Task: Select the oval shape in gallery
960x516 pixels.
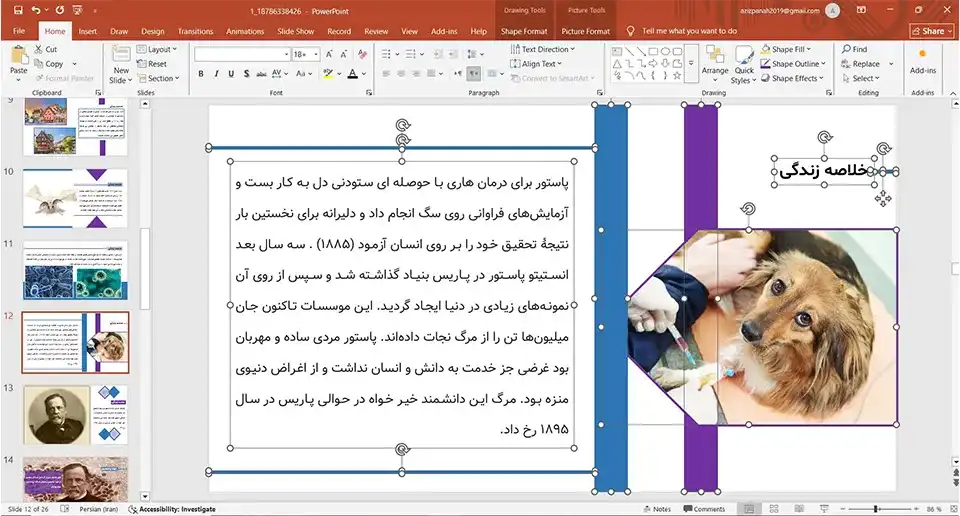Action: click(665, 51)
